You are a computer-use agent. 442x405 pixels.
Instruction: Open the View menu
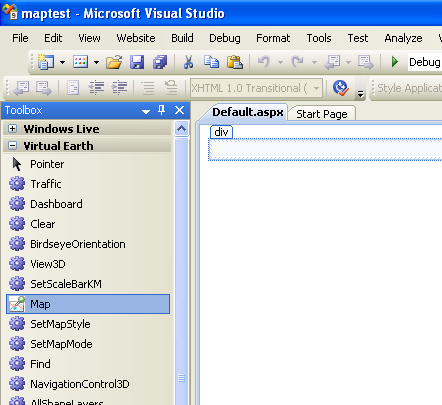click(89, 38)
